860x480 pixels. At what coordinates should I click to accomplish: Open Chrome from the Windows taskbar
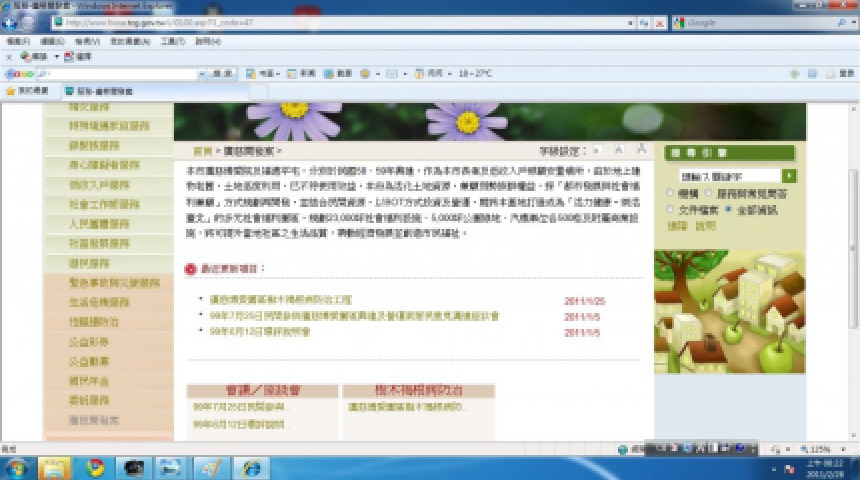95,467
